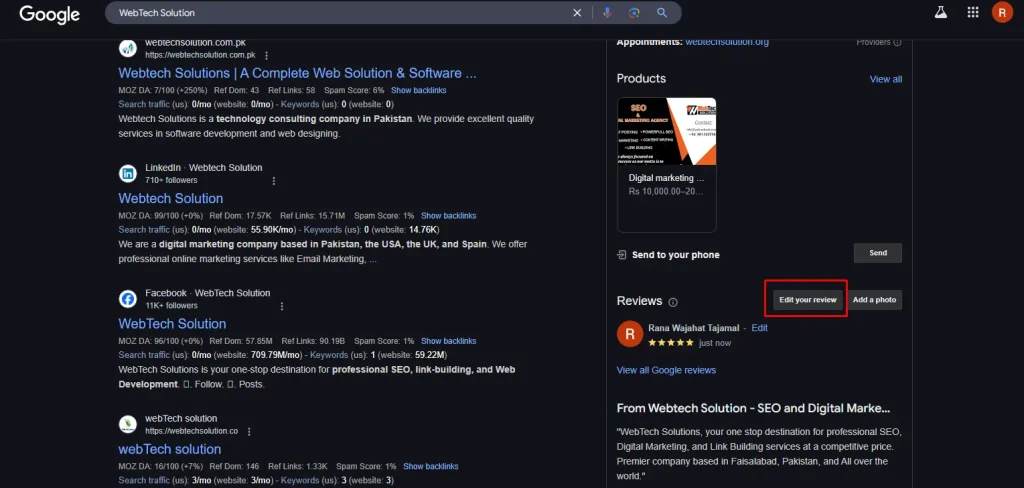
Task: Click Keywords link in webtechsolution.co result
Action: click(x=300, y=480)
